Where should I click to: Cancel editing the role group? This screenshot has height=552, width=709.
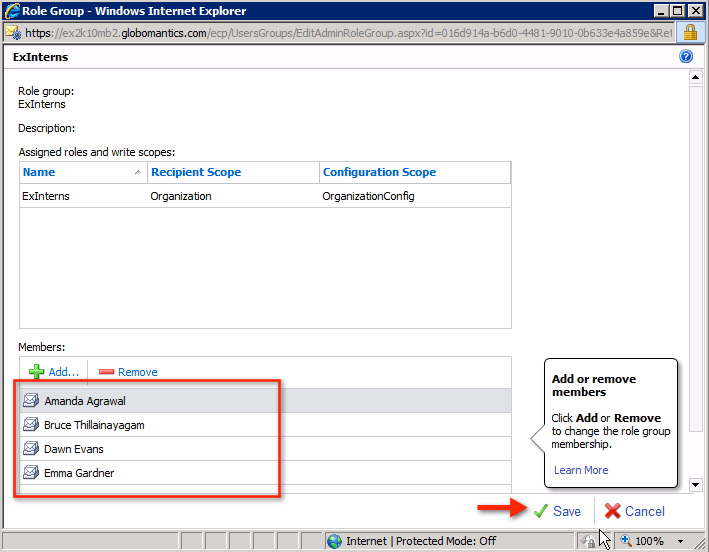coord(635,511)
